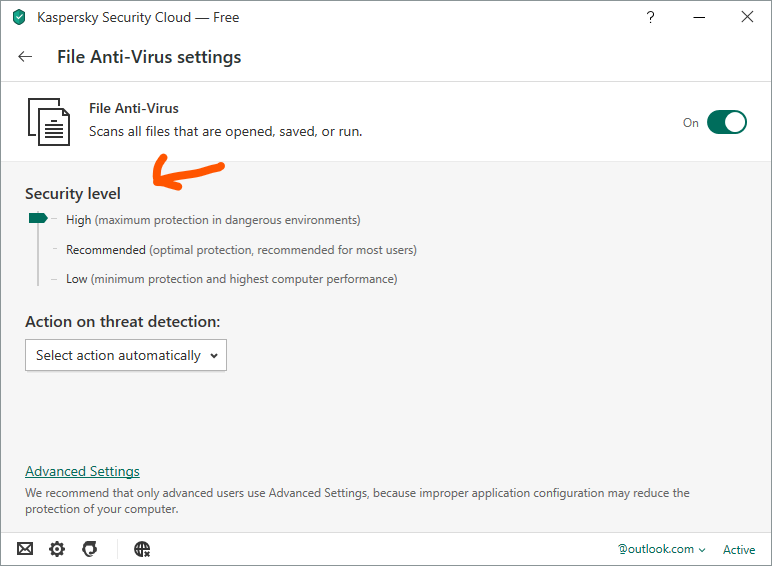Click the Kaspersky shield logo
The image size is (772, 566).
[19, 17]
